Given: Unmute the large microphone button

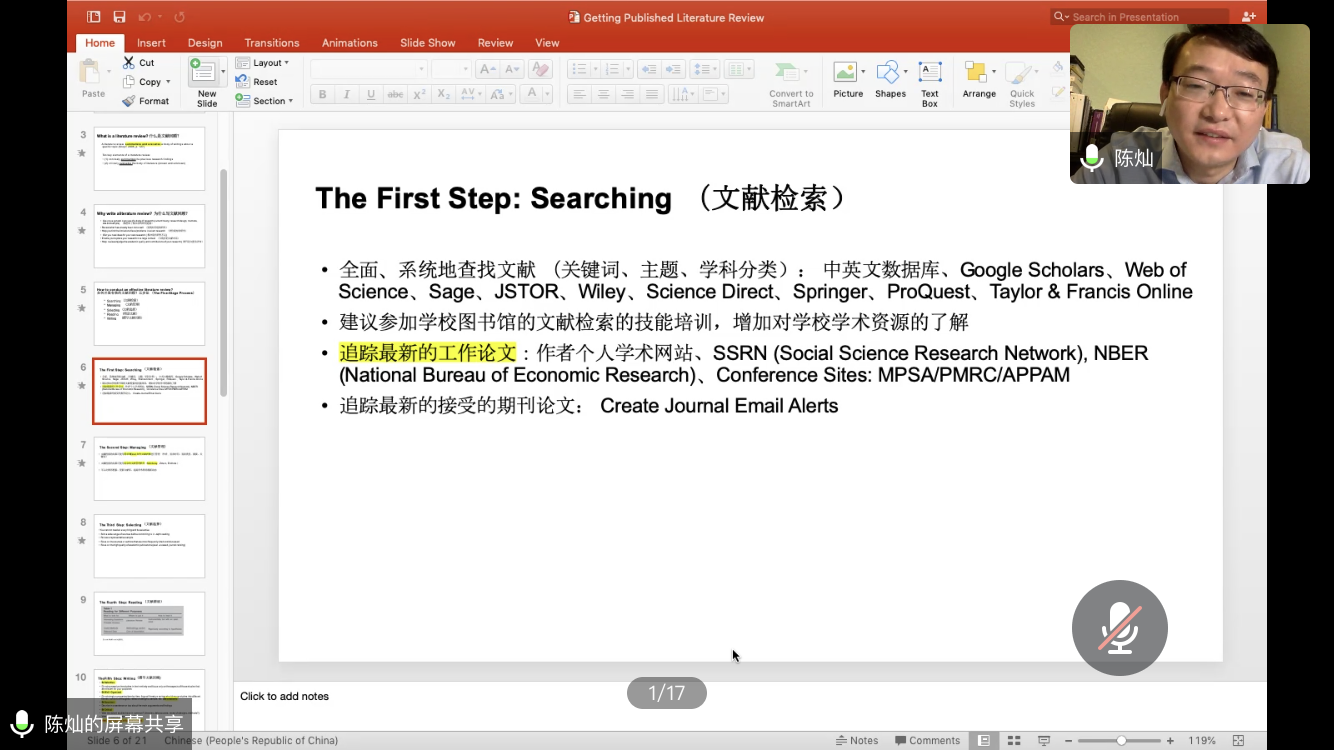Looking at the screenshot, I should pyautogui.click(x=1119, y=628).
